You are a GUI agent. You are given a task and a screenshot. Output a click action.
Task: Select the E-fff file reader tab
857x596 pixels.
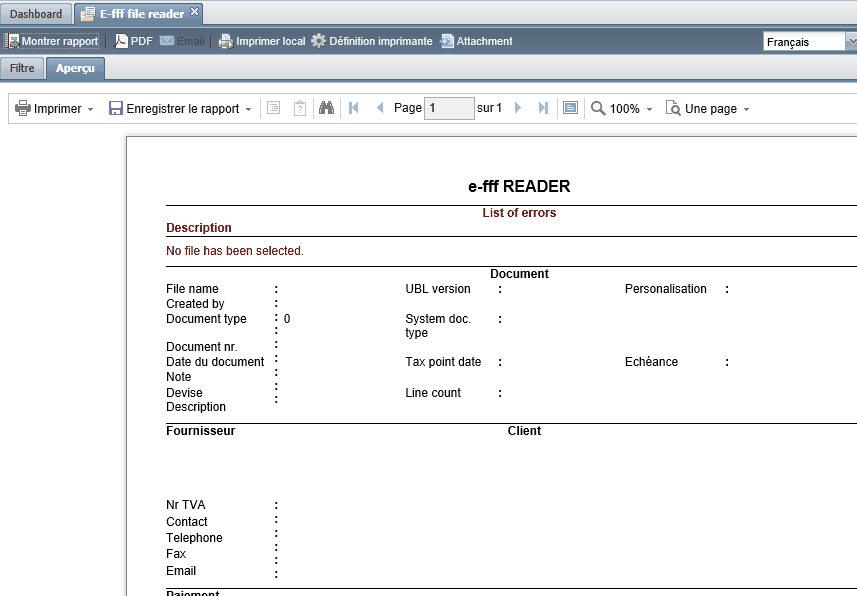click(x=138, y=14)
